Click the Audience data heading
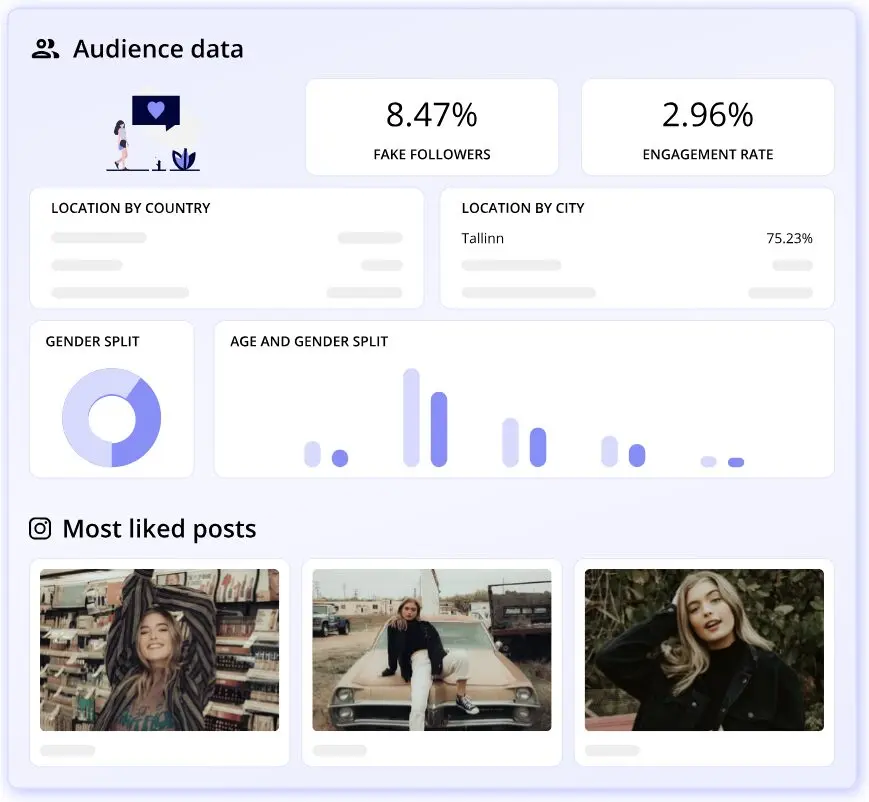Screen dimensions: 869x802 click(158, 49)
